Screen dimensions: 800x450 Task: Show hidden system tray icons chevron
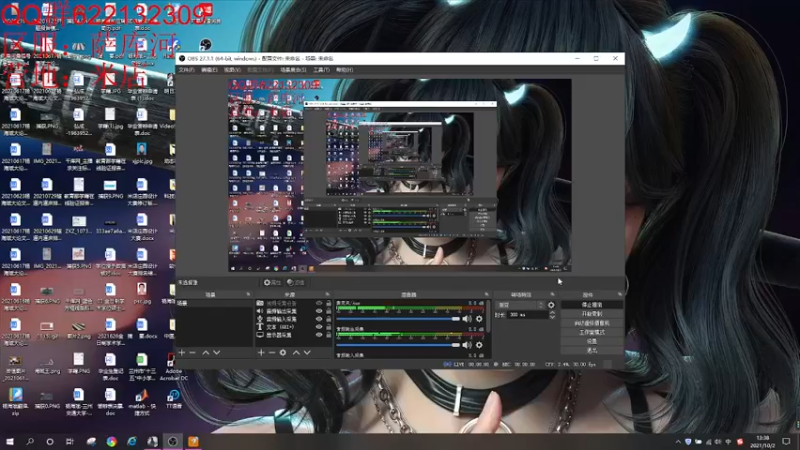pos(678,442)
